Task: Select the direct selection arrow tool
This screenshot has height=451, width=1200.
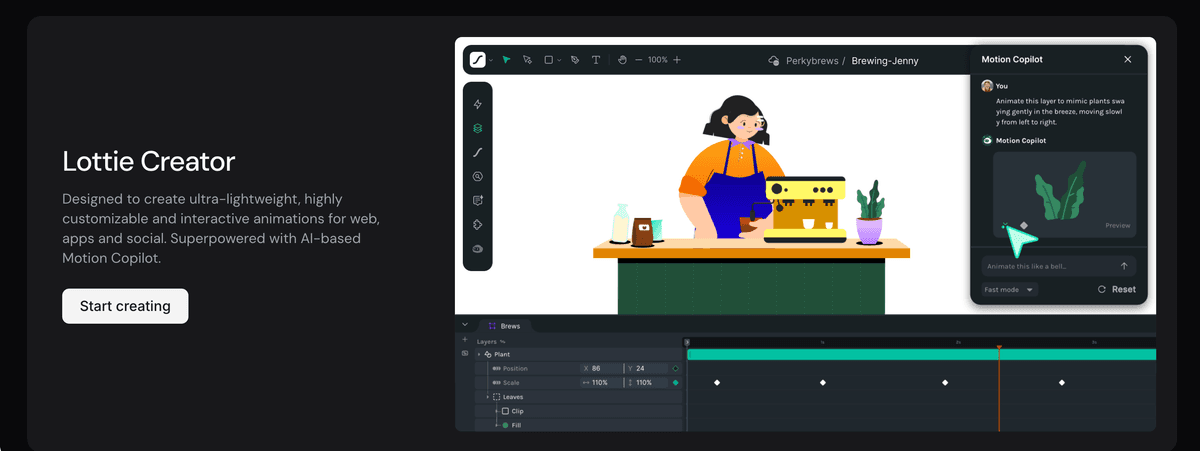Action: point(527,60)
